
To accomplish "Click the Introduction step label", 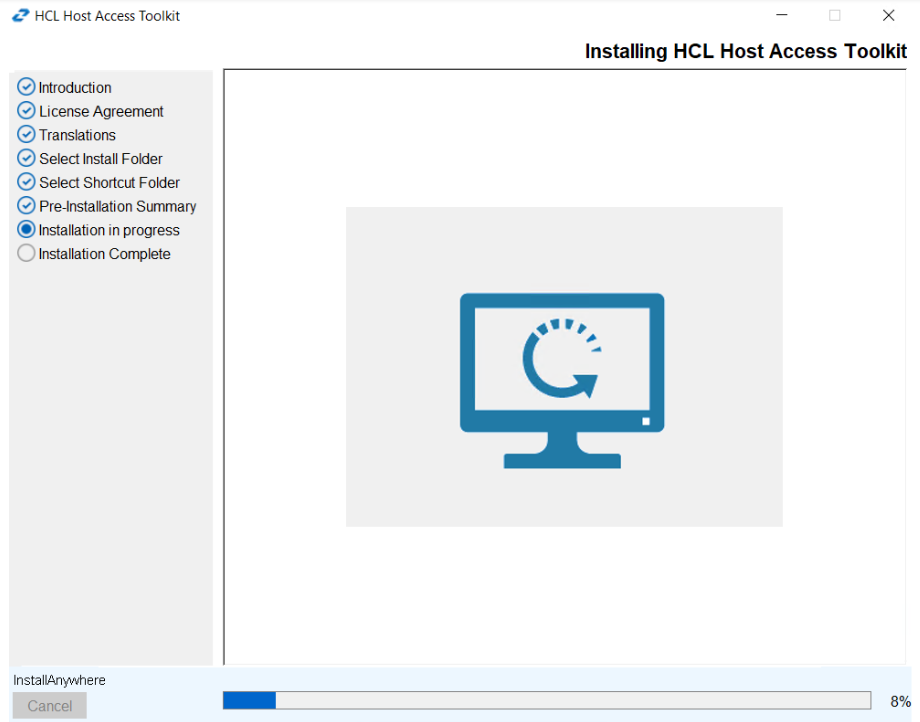I will tap(75, 87).
